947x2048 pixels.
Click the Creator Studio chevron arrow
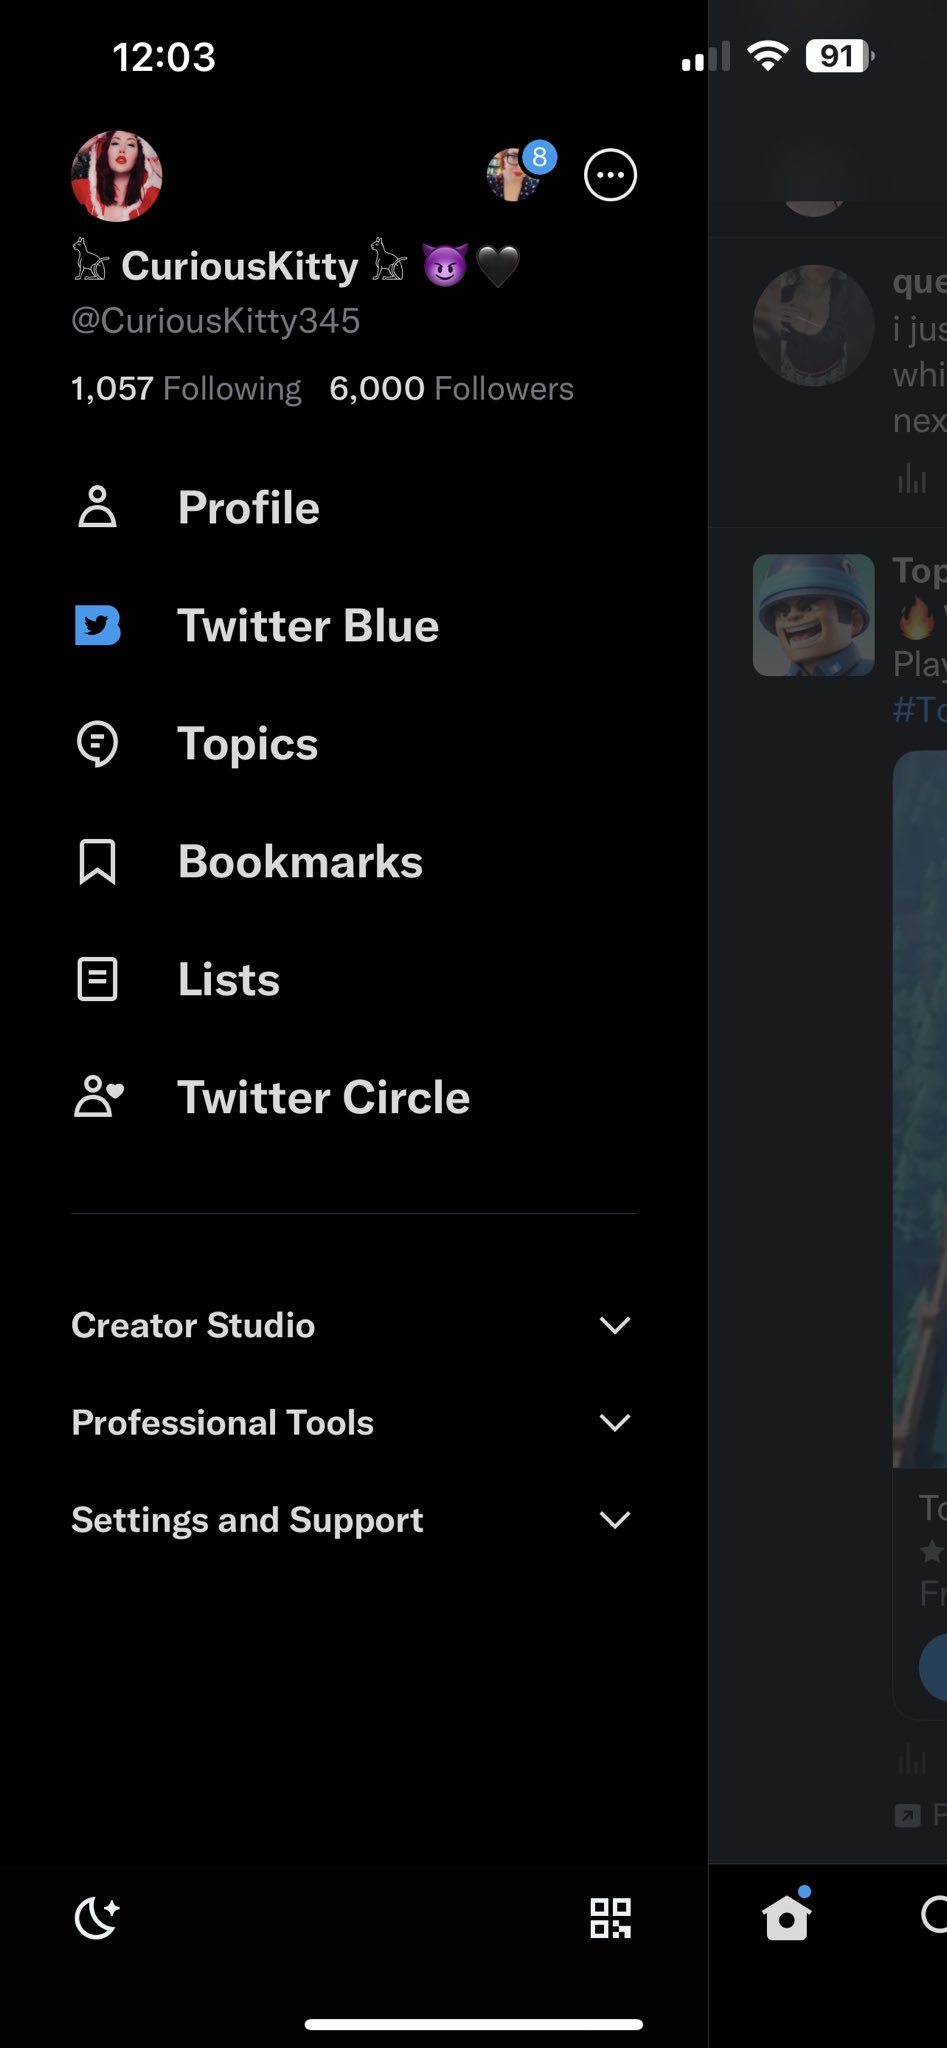[614, 1325]
